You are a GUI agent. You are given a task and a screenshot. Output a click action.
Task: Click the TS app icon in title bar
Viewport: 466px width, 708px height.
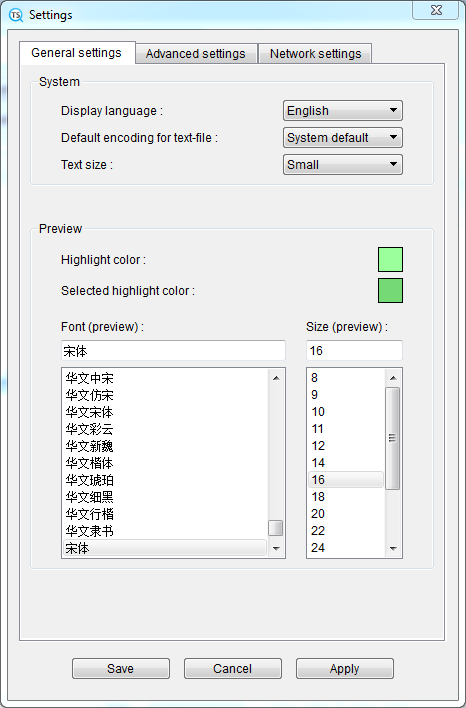16,15
